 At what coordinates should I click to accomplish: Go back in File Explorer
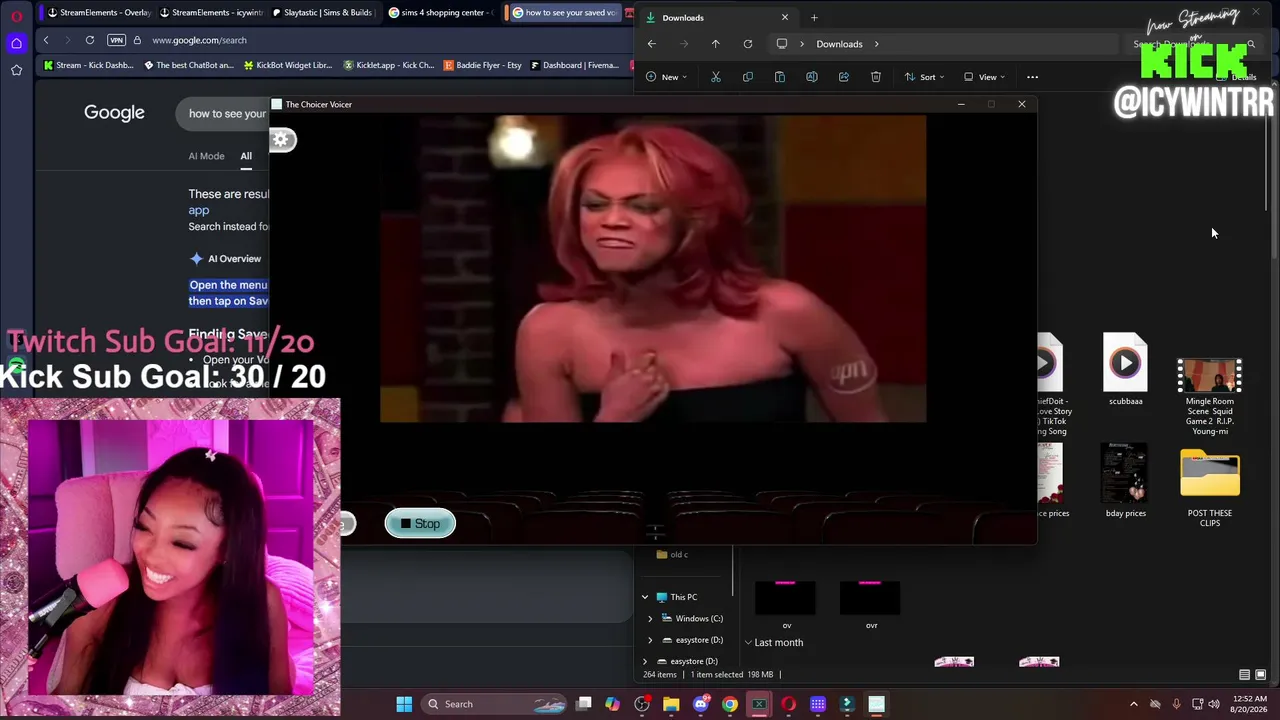click(x=651, y=44)
